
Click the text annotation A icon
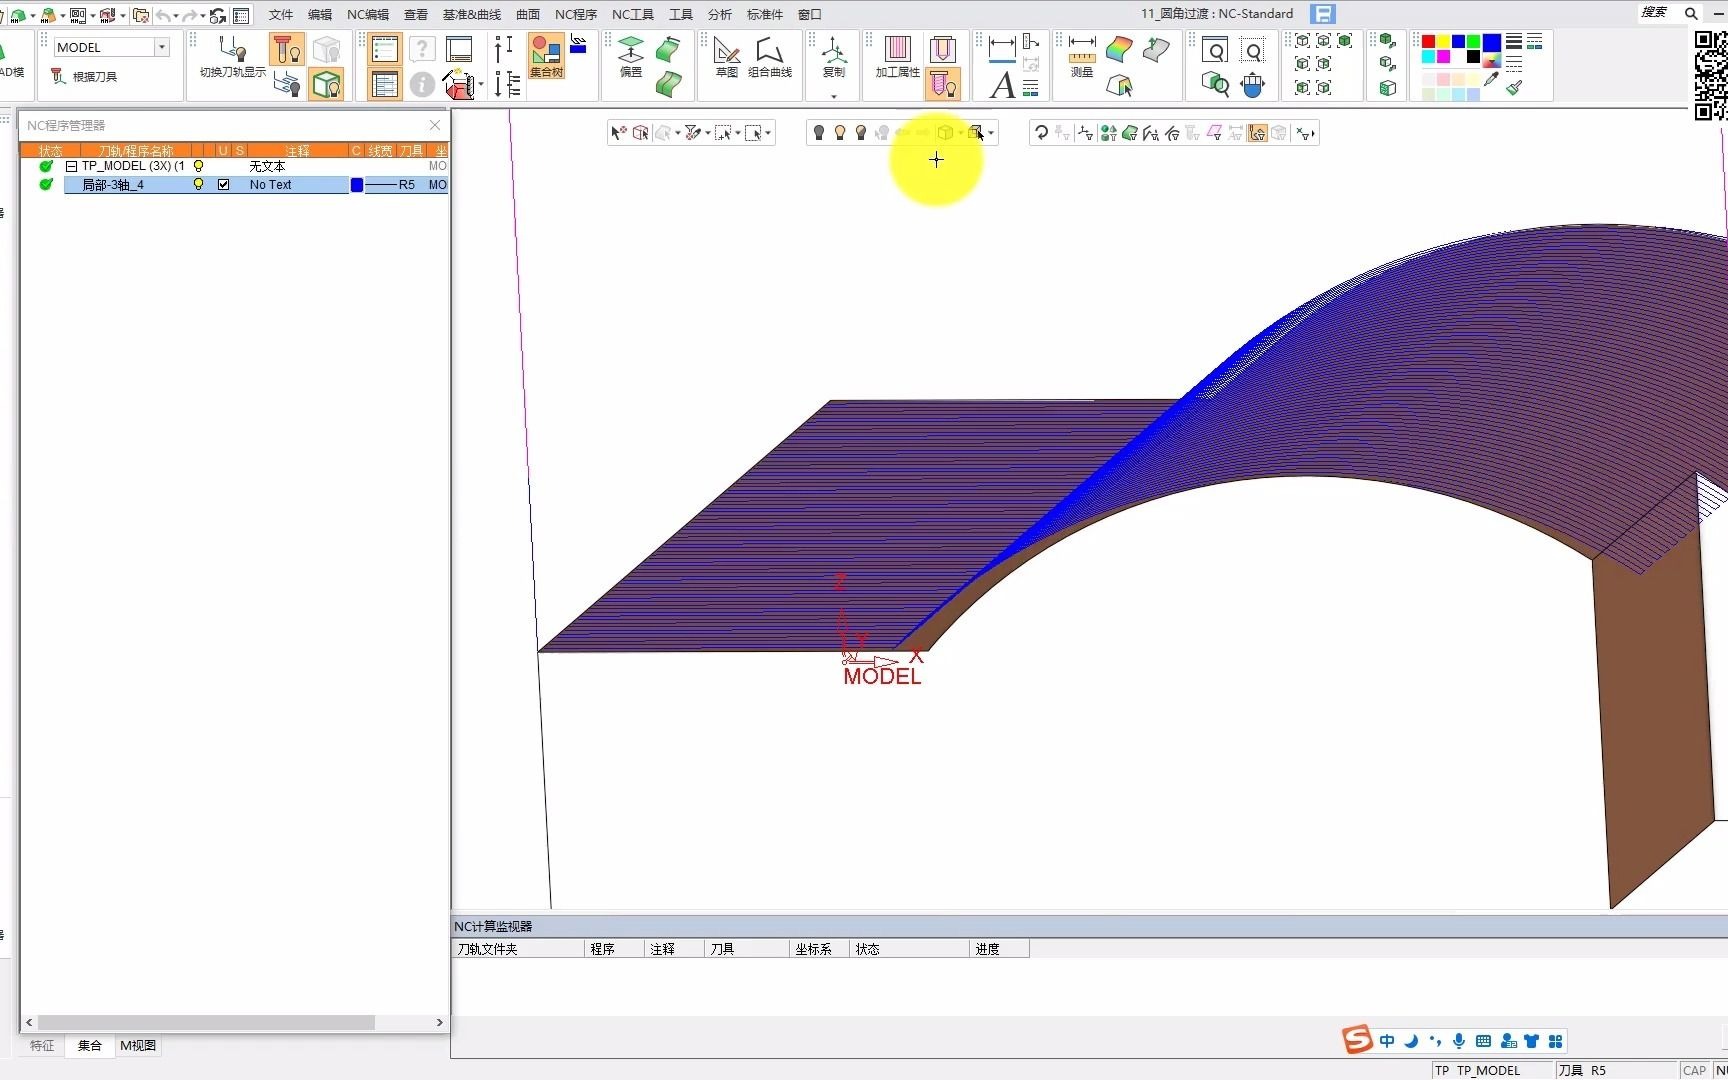click(x=1001, y=86)
